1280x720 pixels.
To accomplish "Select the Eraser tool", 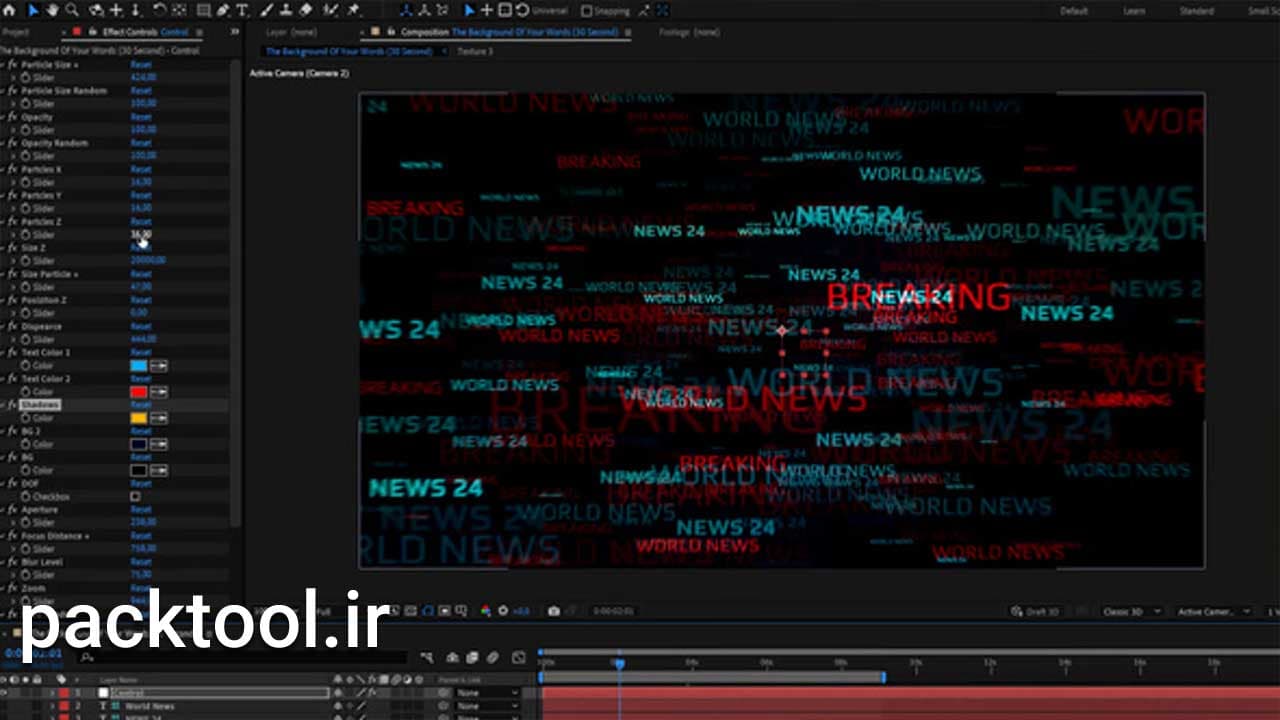I will (x=307, y=10).
